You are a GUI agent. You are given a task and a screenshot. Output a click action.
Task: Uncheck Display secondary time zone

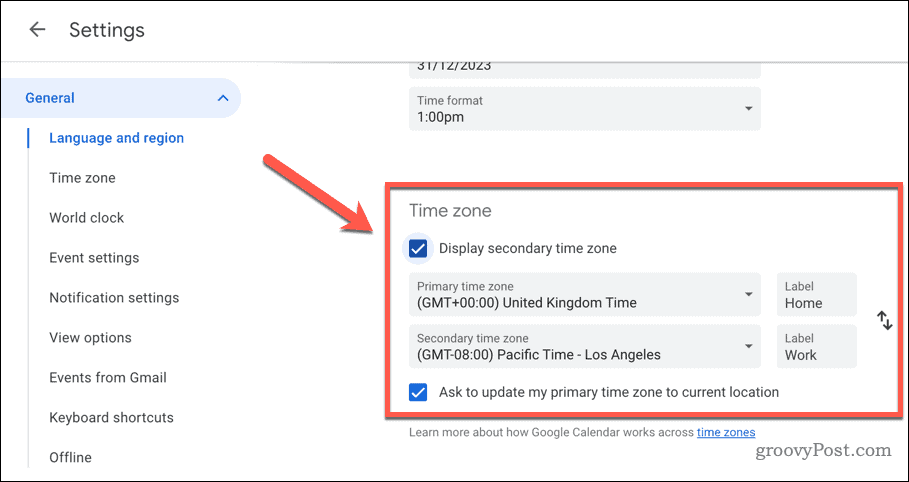coord(418,249)
